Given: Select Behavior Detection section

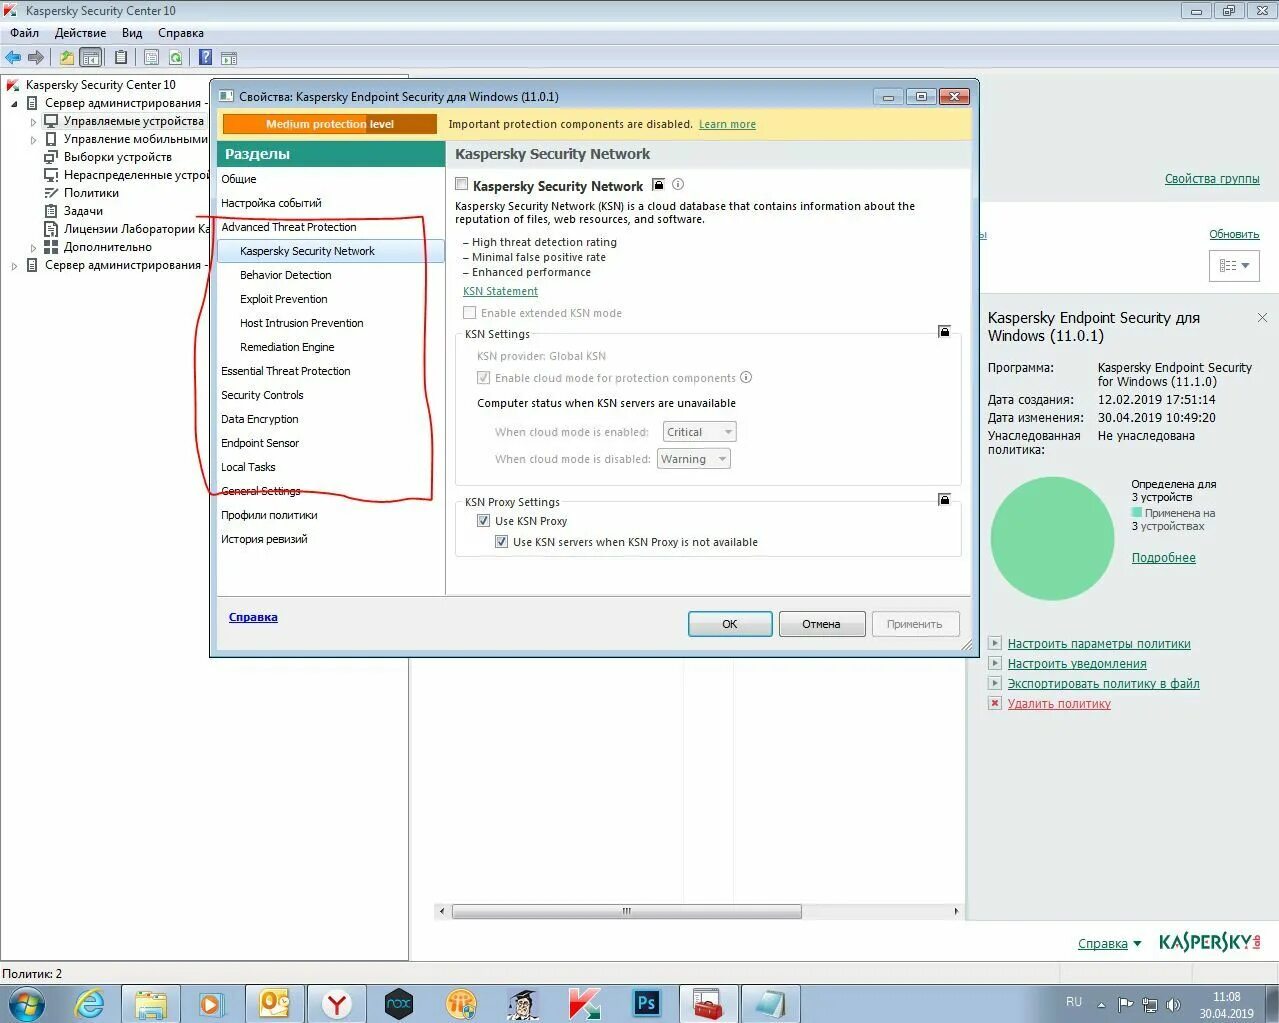Looking at the screenshot, I should [286, 275].
